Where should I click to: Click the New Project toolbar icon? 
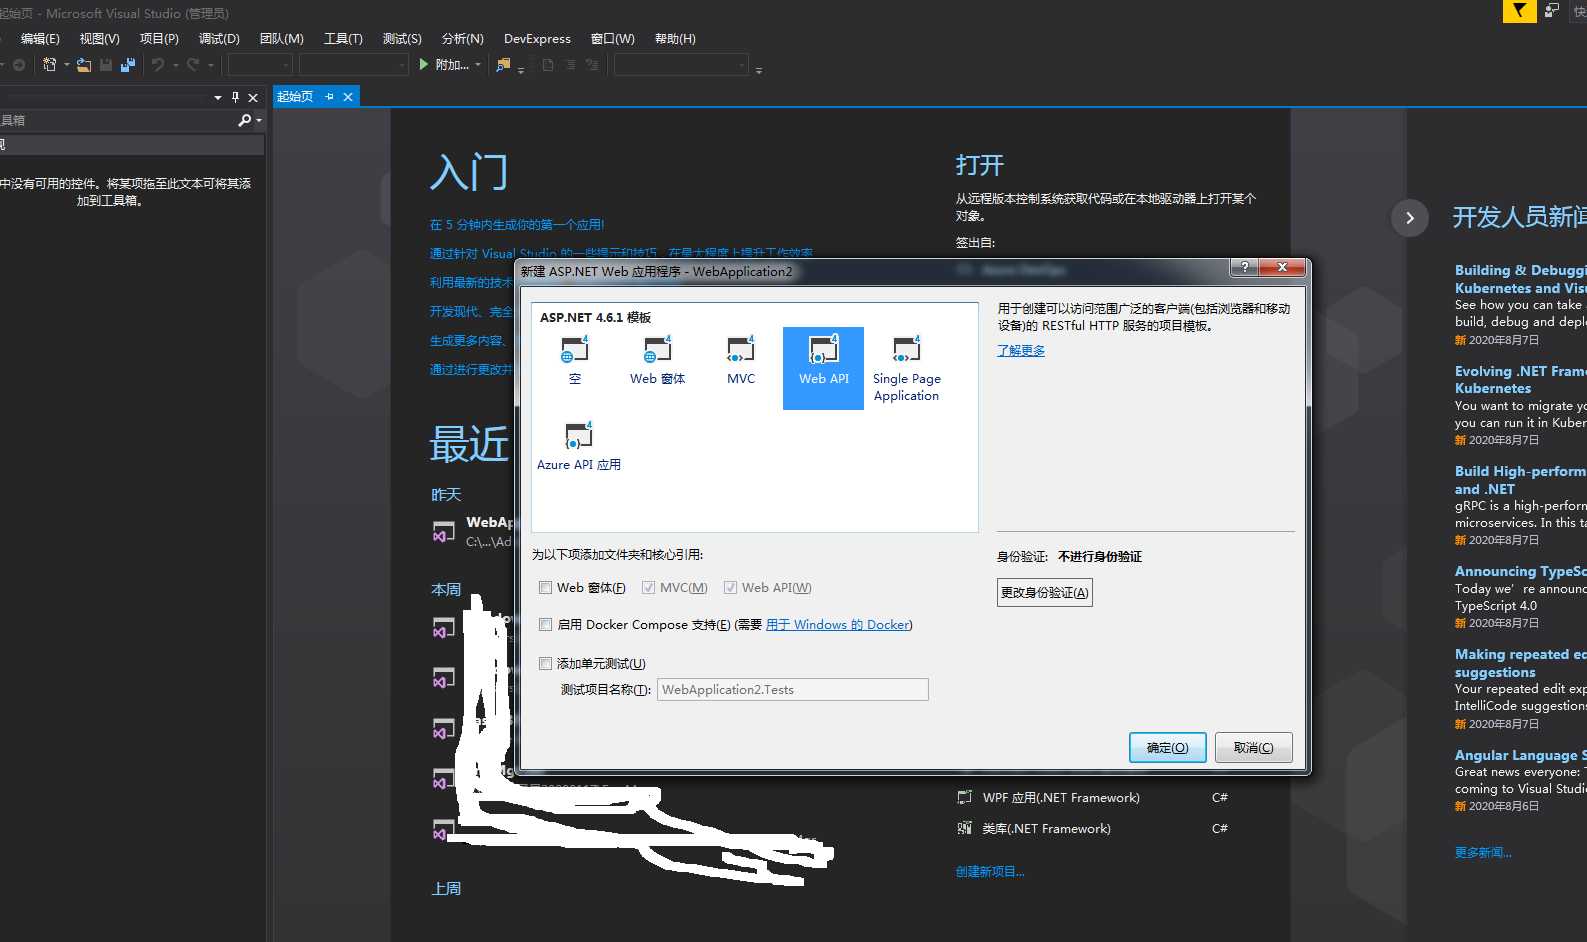tap(49, 65)
